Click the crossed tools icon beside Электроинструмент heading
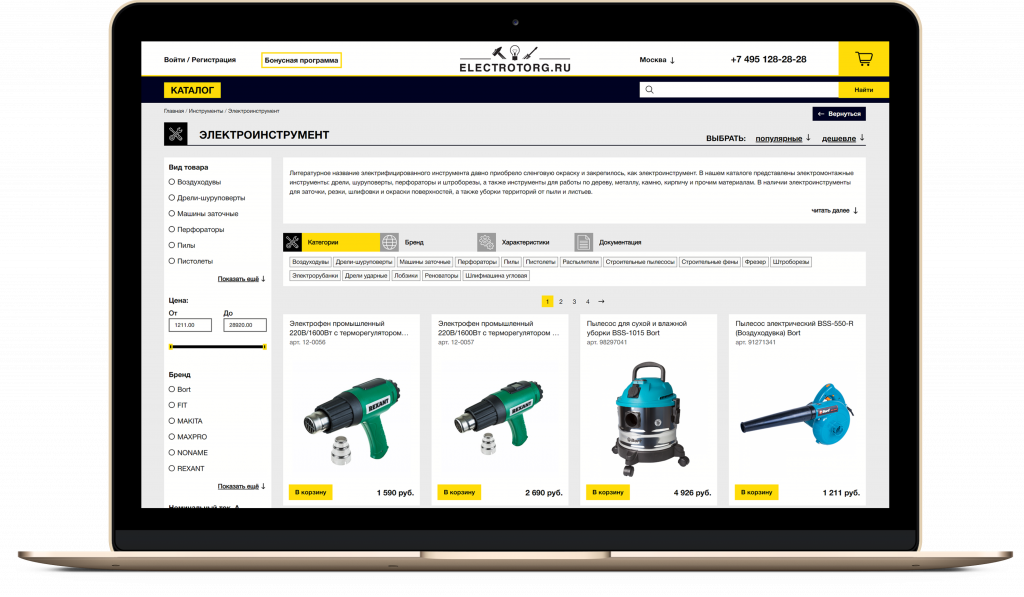Screen dimensions: 1024x597 (x=176, y=134)
